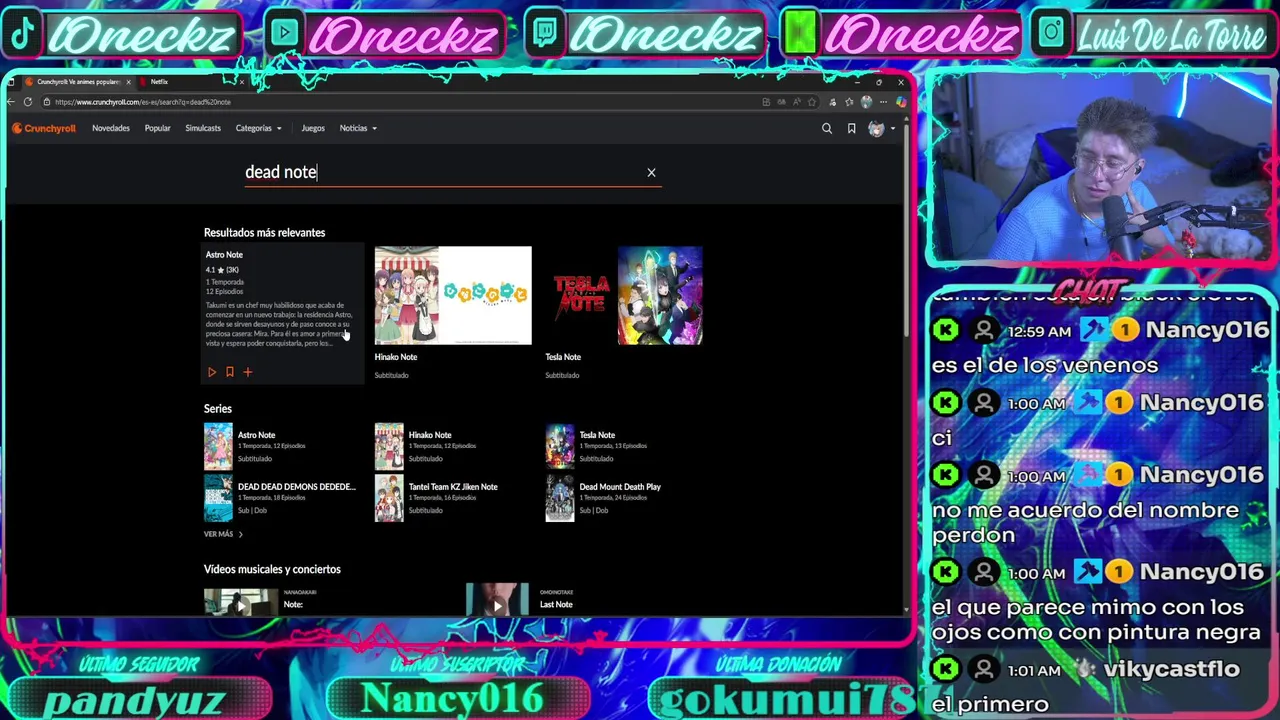
Task: Play the "Last Note" music video thumbnail
Action: pyautogui.click(x=498, y=600)
